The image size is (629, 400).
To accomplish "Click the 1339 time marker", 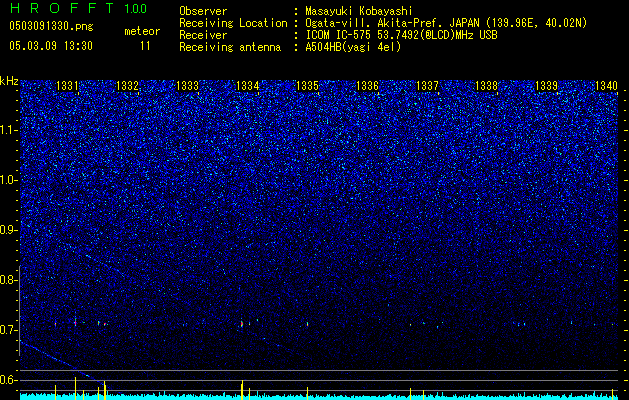I will [x=547, y=85].
